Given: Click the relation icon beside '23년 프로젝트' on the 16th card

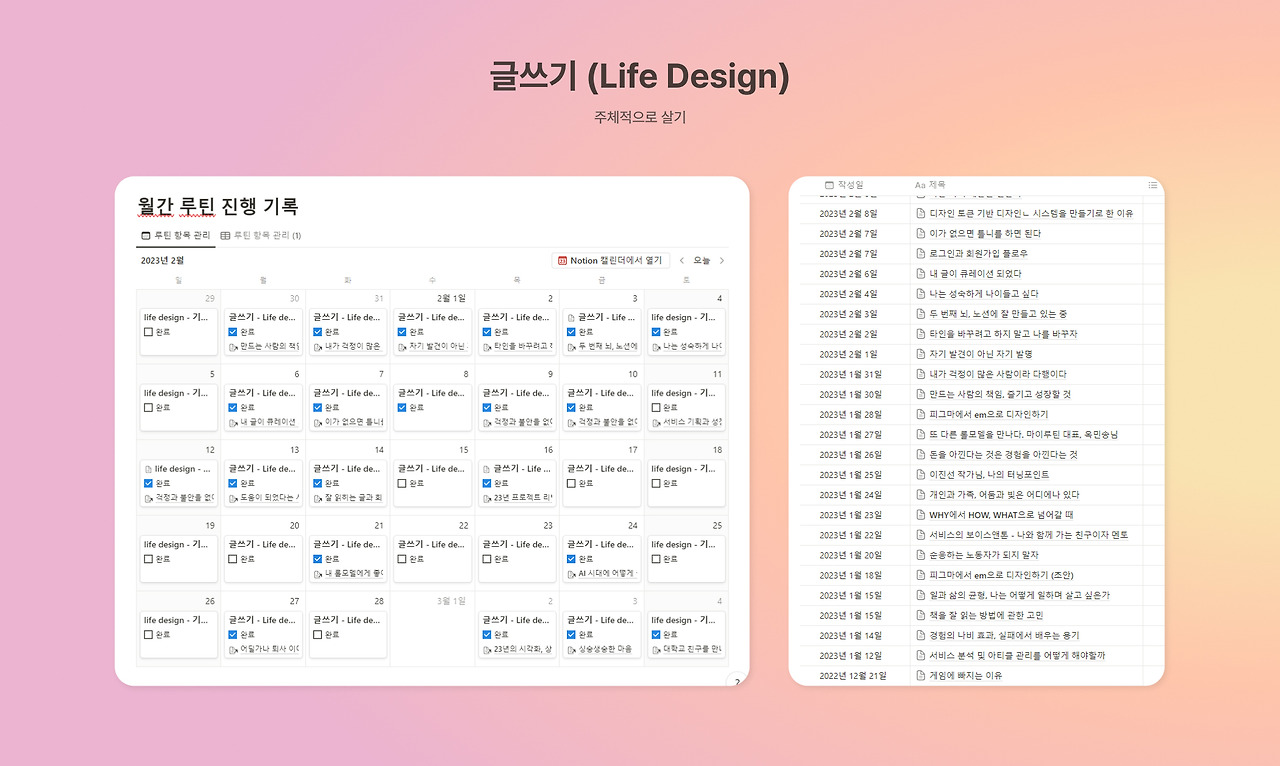Looking at the screenshot, I should point(486,498).
